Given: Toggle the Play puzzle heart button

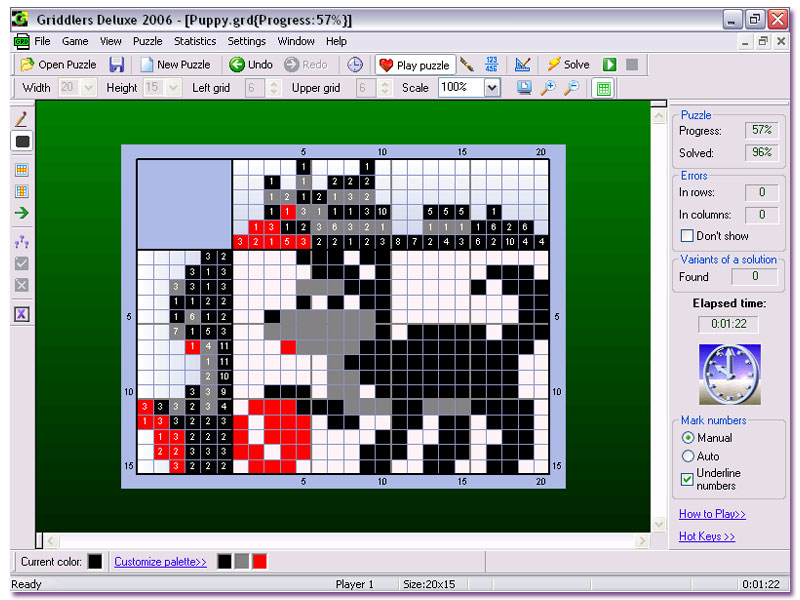Looking at the screenshot, I should pos(415,65).
